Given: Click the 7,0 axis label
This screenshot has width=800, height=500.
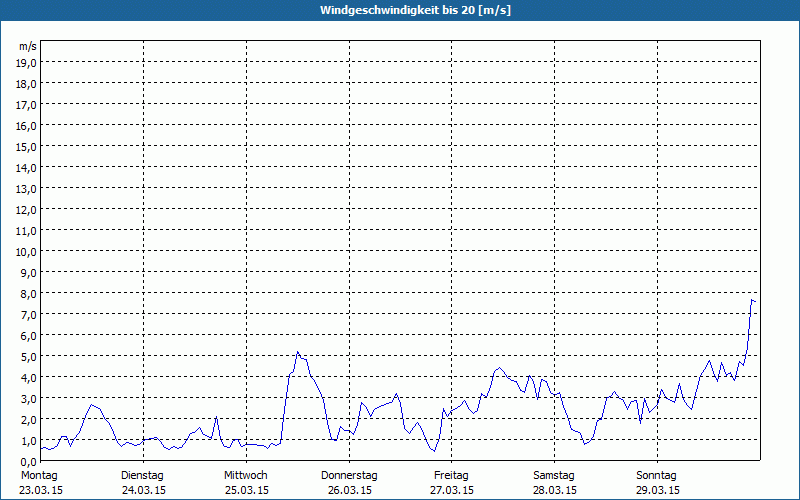Looking at the screenshot, I should 29,314.
